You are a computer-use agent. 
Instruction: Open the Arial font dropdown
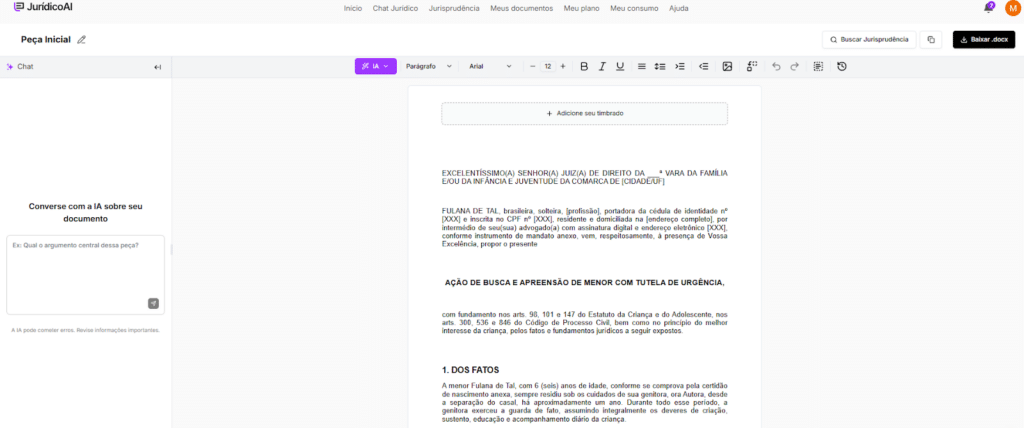[x=490, y=66]
